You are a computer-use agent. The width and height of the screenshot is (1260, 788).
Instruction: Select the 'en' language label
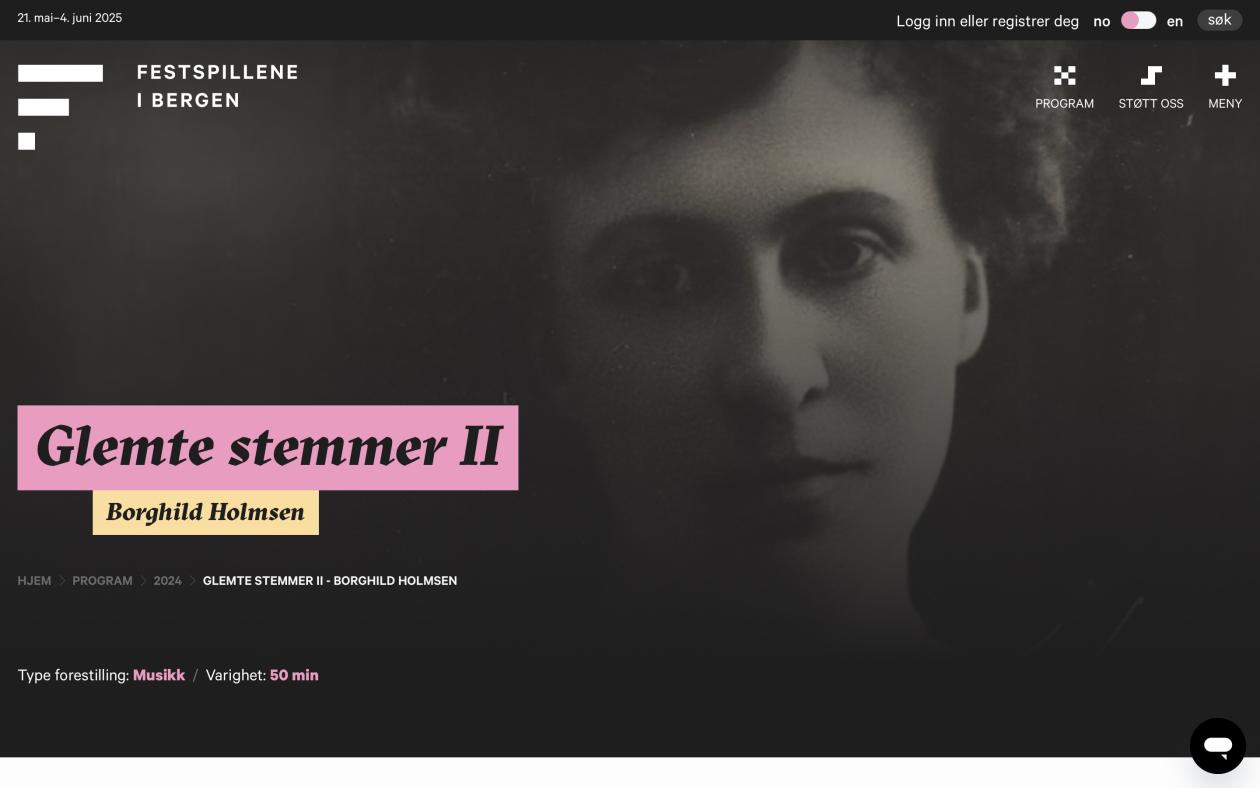[1175, 21]
